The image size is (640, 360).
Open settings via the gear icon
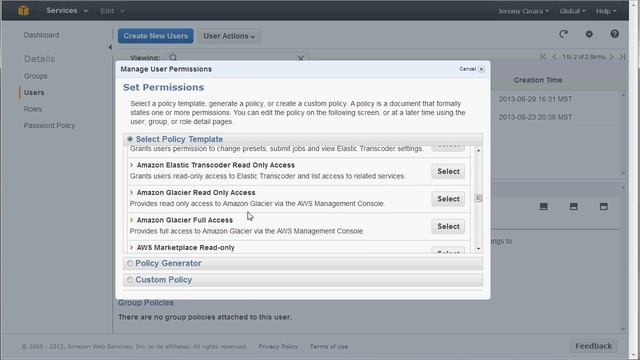pos(589,34)
